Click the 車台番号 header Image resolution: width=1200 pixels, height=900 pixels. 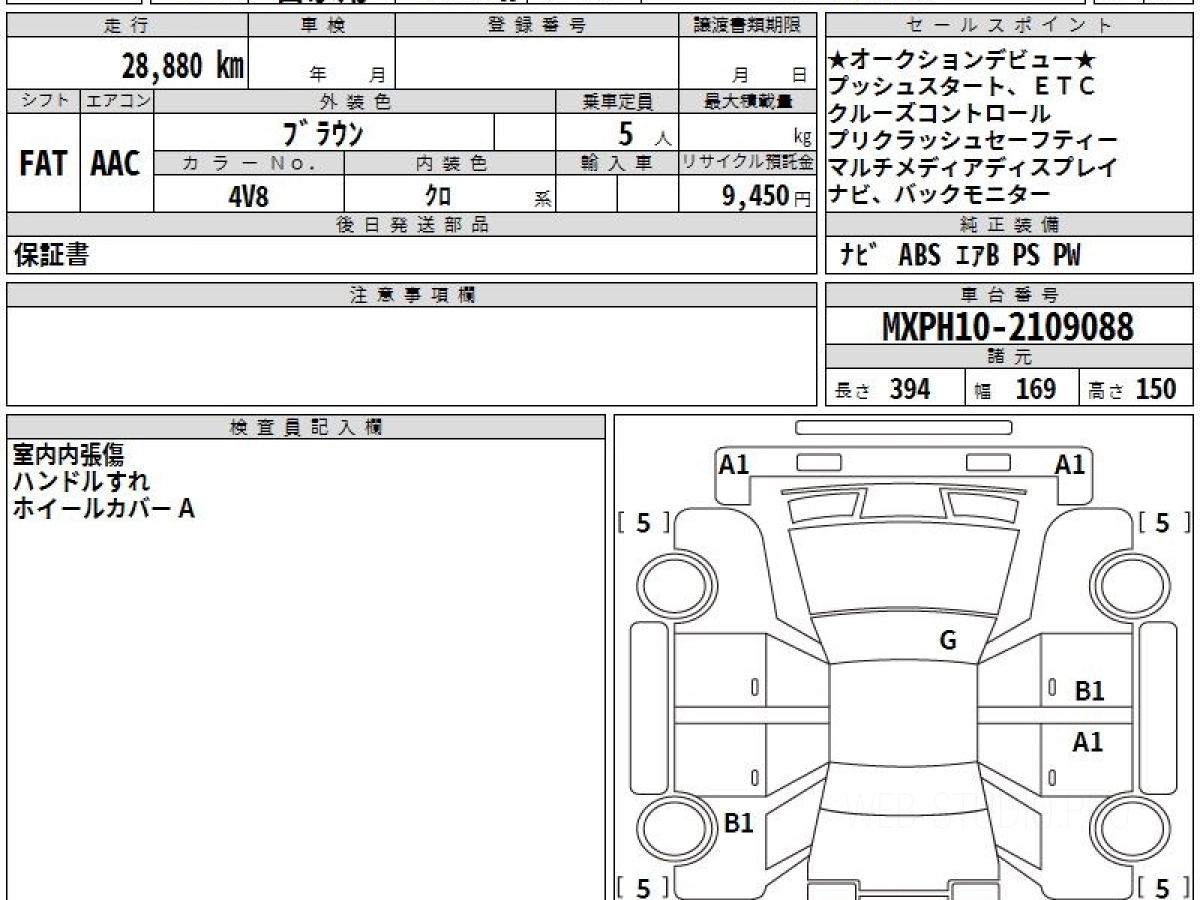pos(1010,294)
